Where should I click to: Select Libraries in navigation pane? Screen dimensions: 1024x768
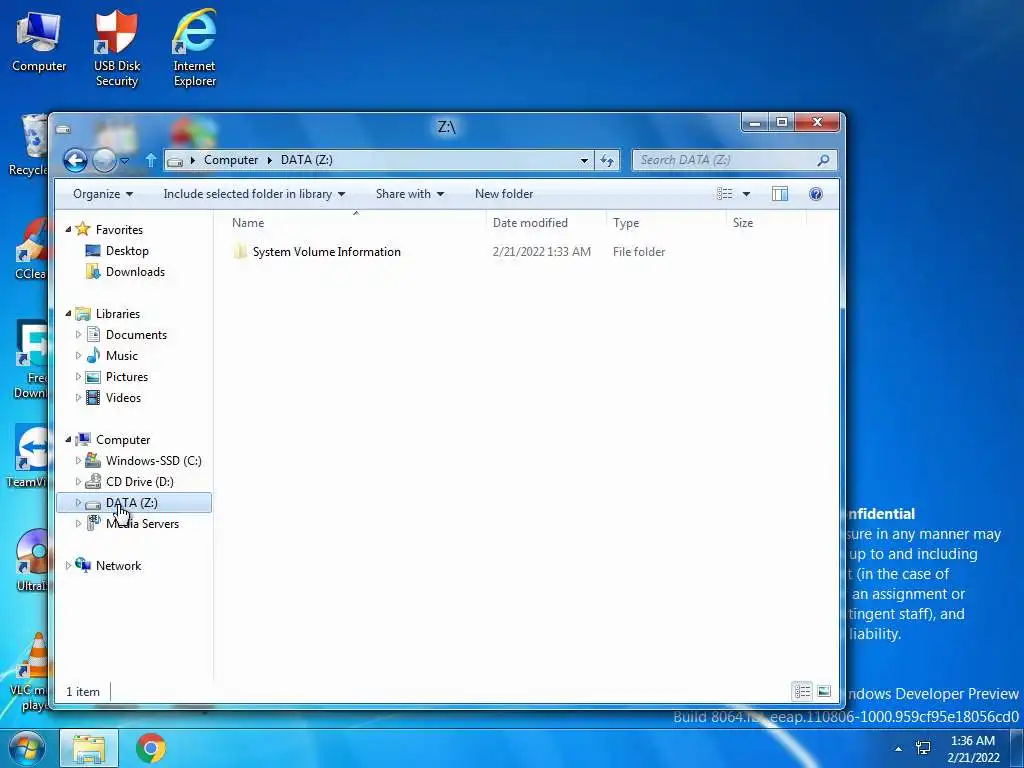[x=118, y=314]
